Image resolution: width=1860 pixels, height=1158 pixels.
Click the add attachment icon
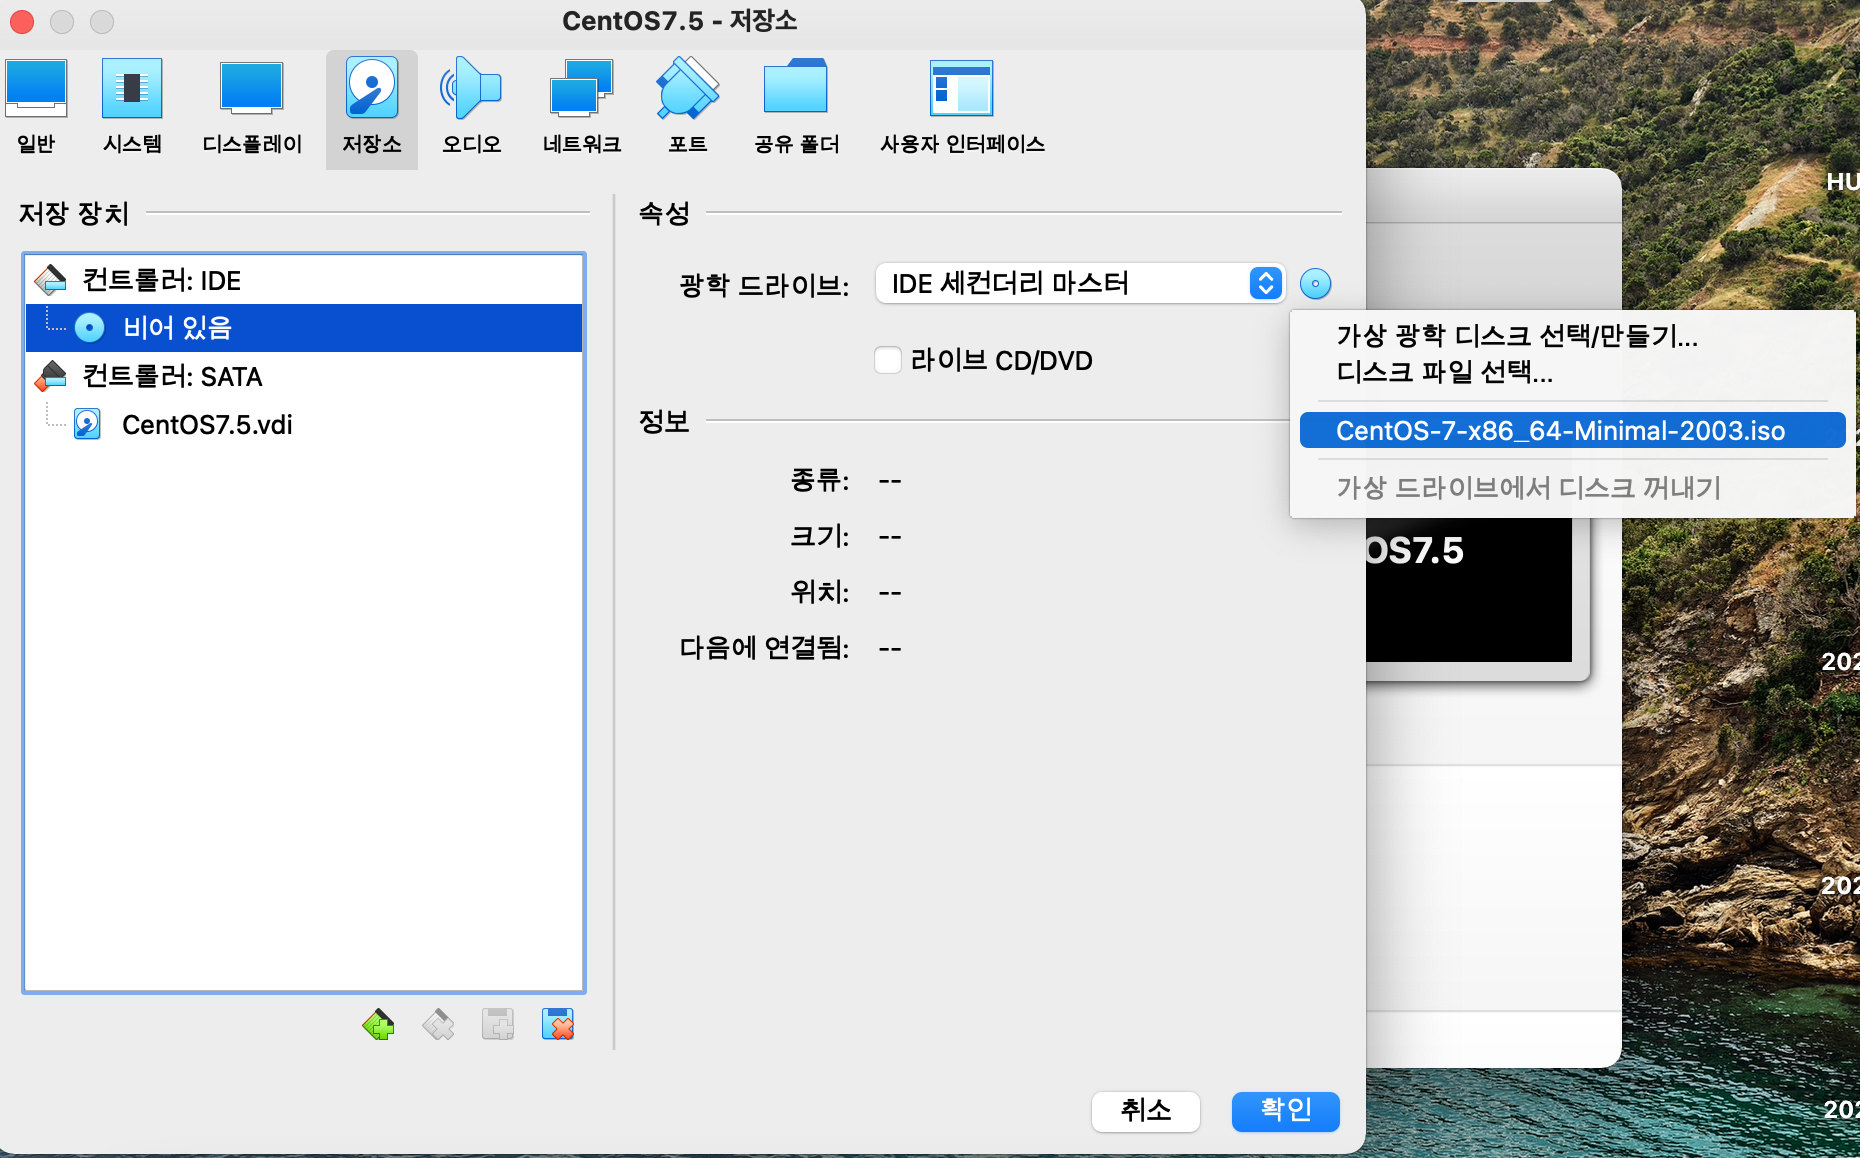click(x=498, y=1025)
